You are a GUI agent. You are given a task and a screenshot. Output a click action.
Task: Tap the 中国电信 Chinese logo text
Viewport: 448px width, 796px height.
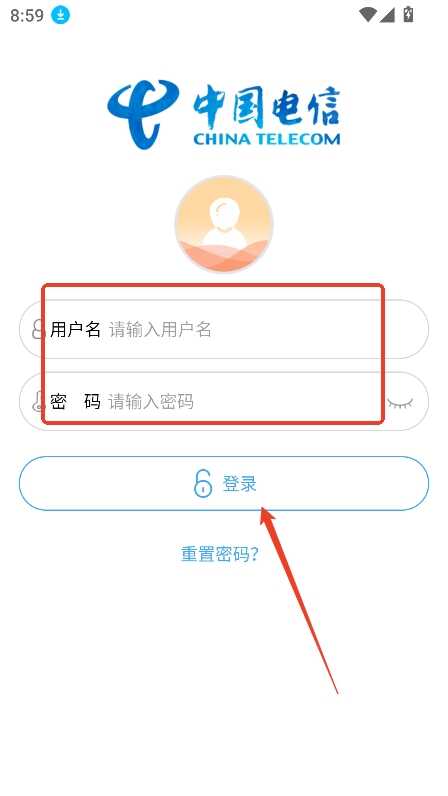click(266, 107)
